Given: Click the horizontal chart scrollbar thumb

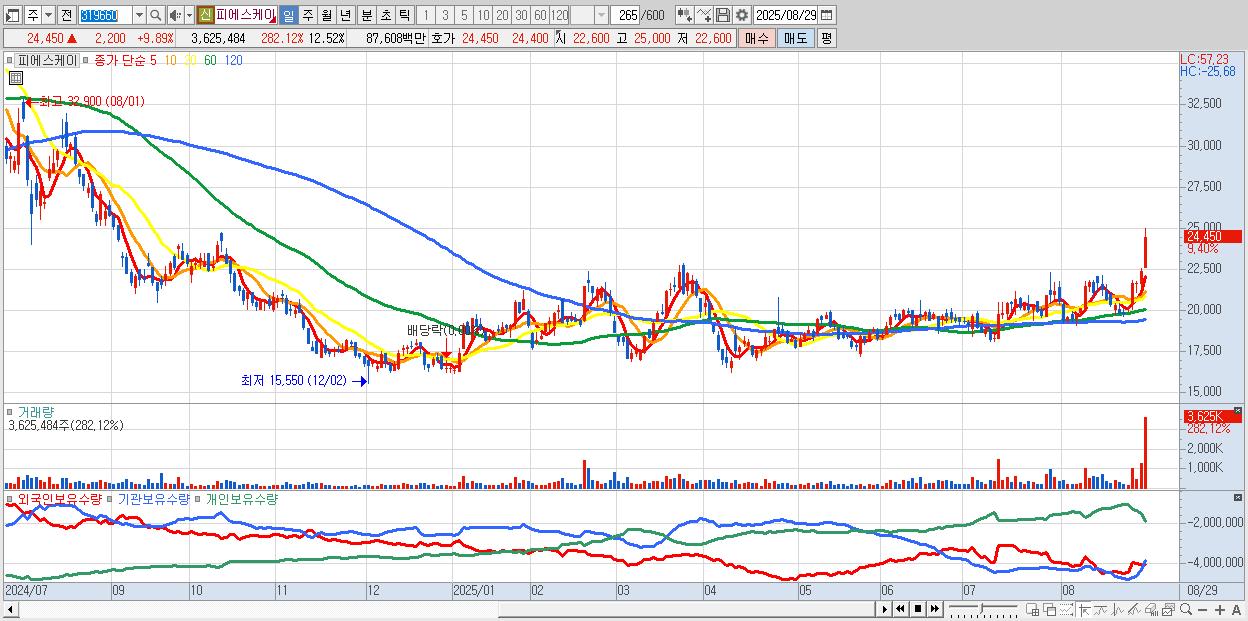Looking at the screenshot, I should point(686,610).
